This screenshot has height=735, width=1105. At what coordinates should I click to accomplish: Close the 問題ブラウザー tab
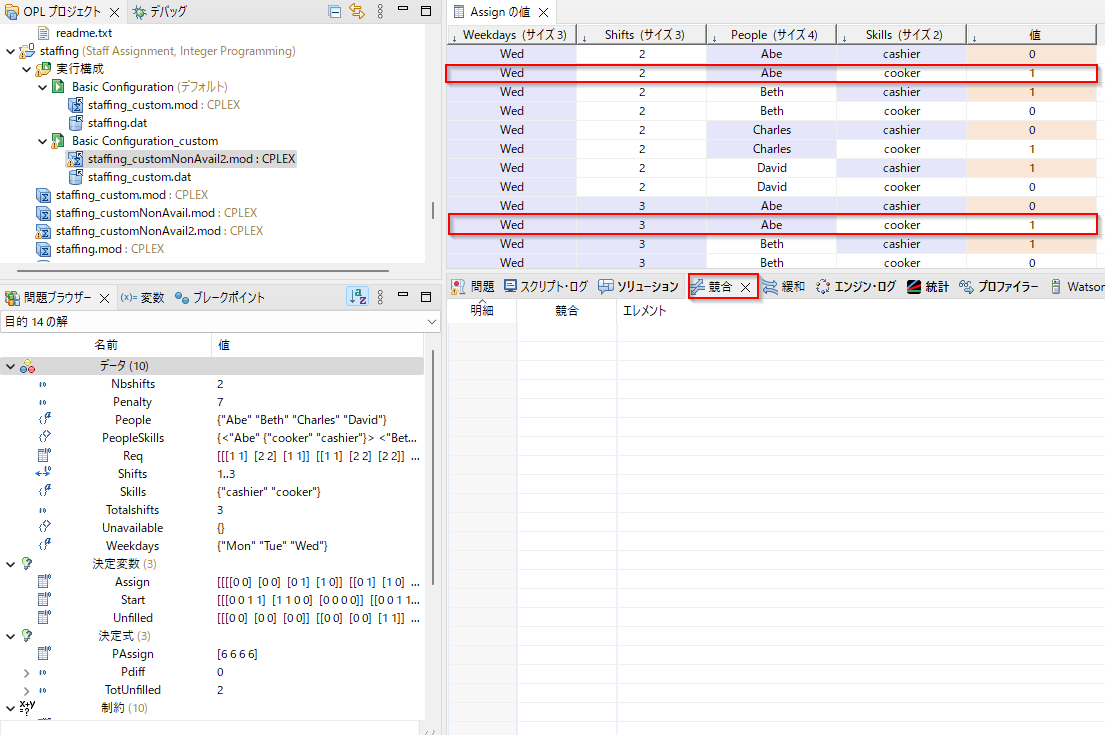tap(104, 298)
